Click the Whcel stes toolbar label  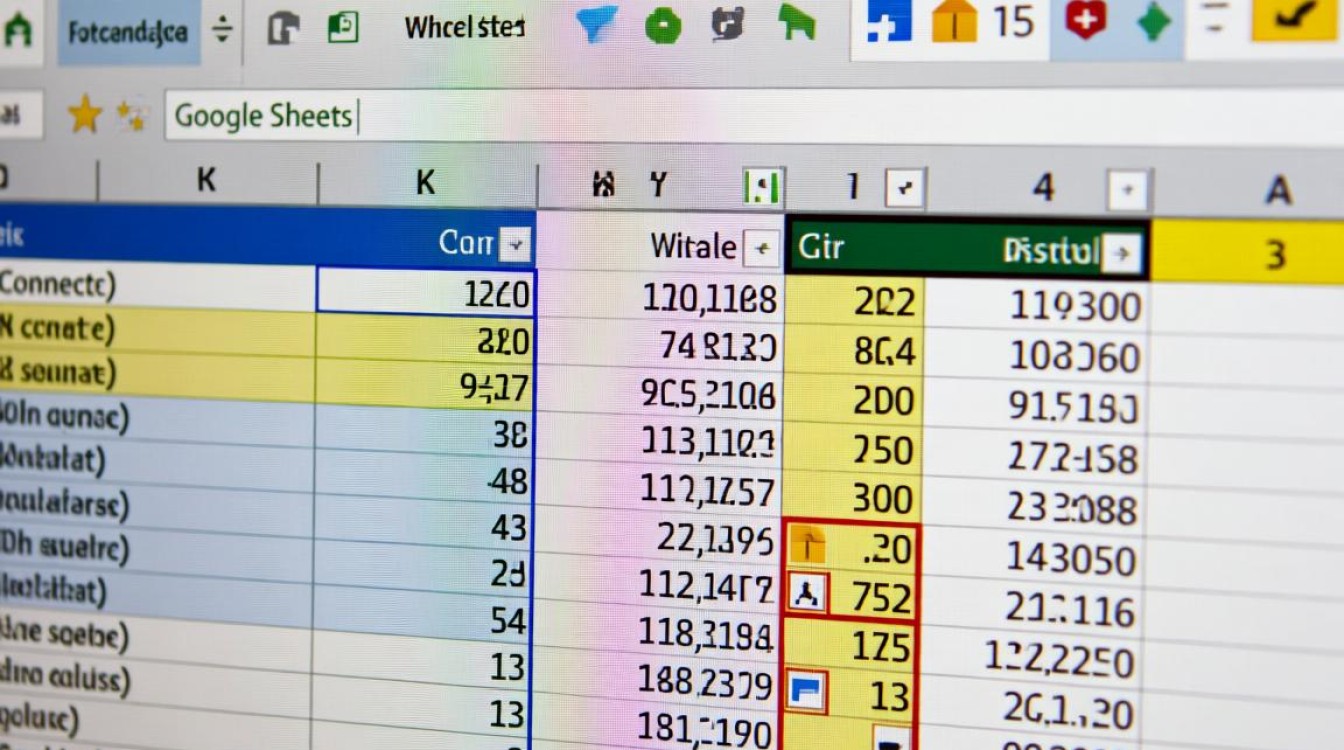point(464,28)
